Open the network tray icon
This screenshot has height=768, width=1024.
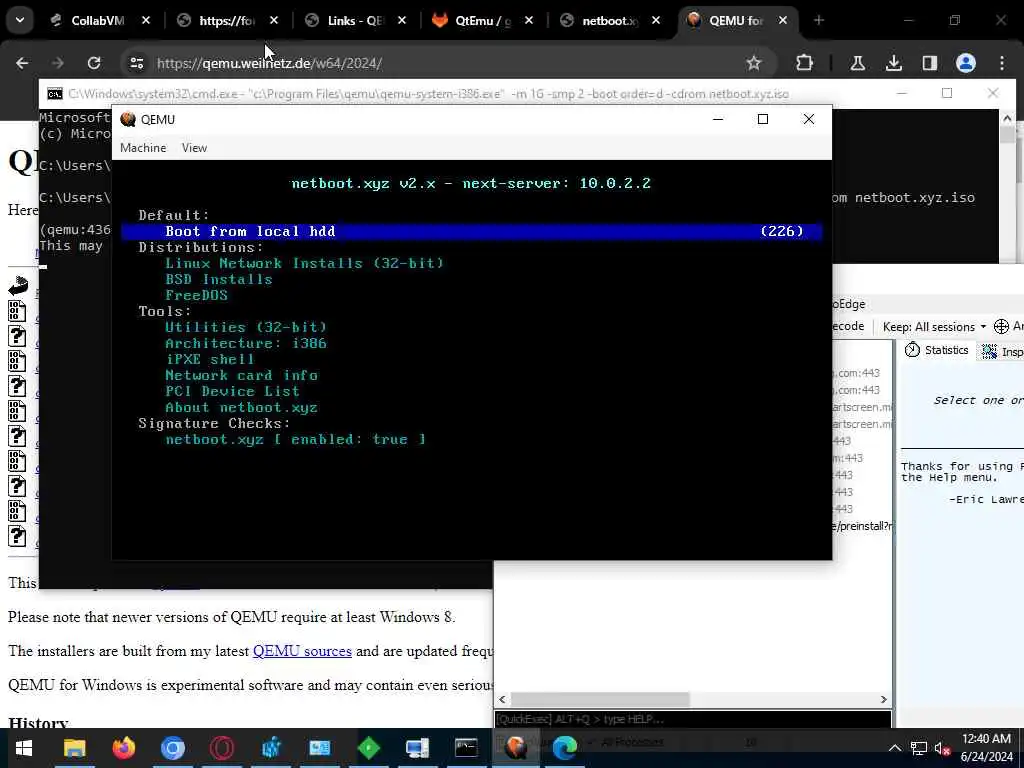click(919, 748)
